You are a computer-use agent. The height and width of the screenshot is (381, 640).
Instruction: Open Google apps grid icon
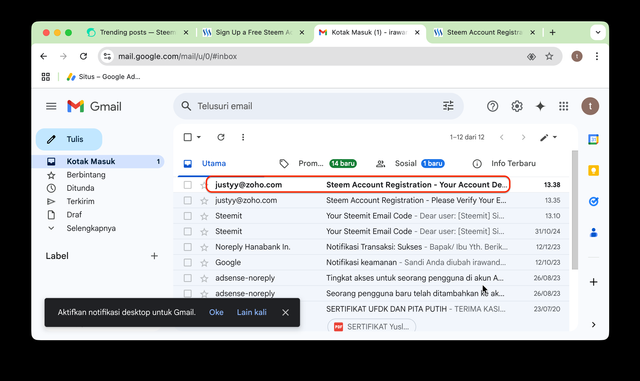click(564, 107)
